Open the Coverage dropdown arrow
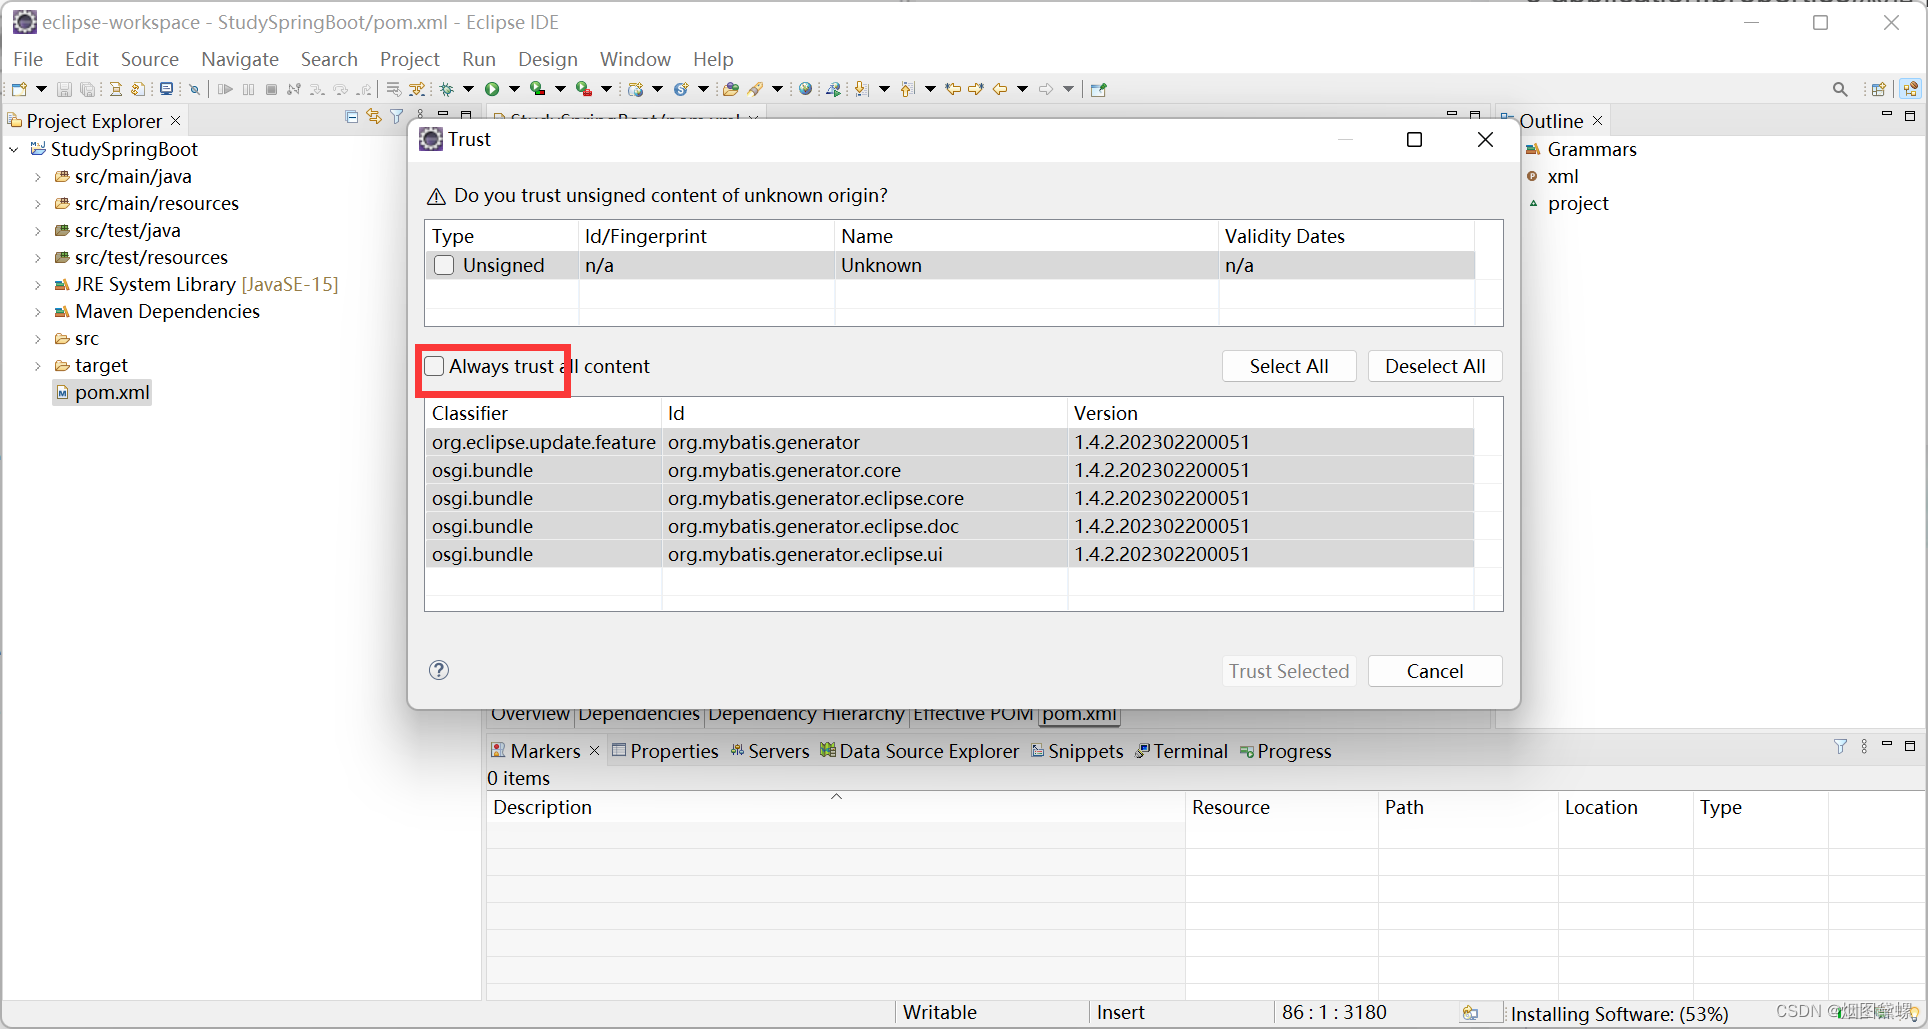This screenshot has width=1928, height=1029. 560,89
